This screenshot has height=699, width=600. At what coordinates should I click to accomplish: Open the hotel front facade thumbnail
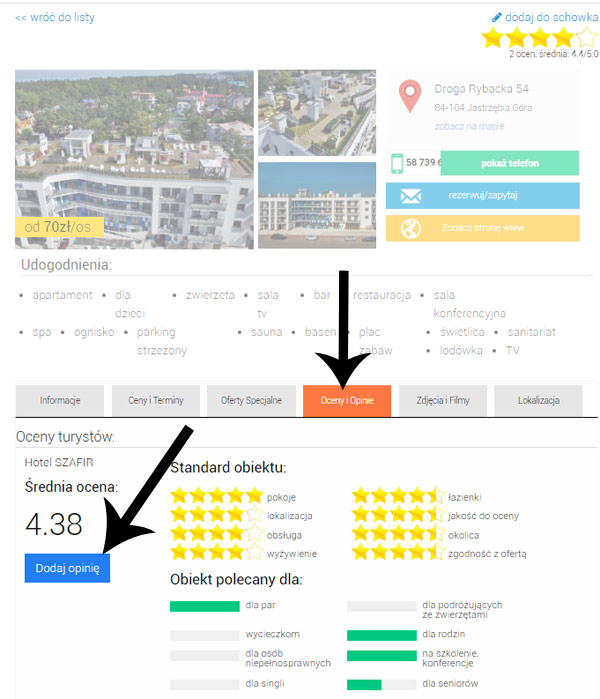click(317, 205)
